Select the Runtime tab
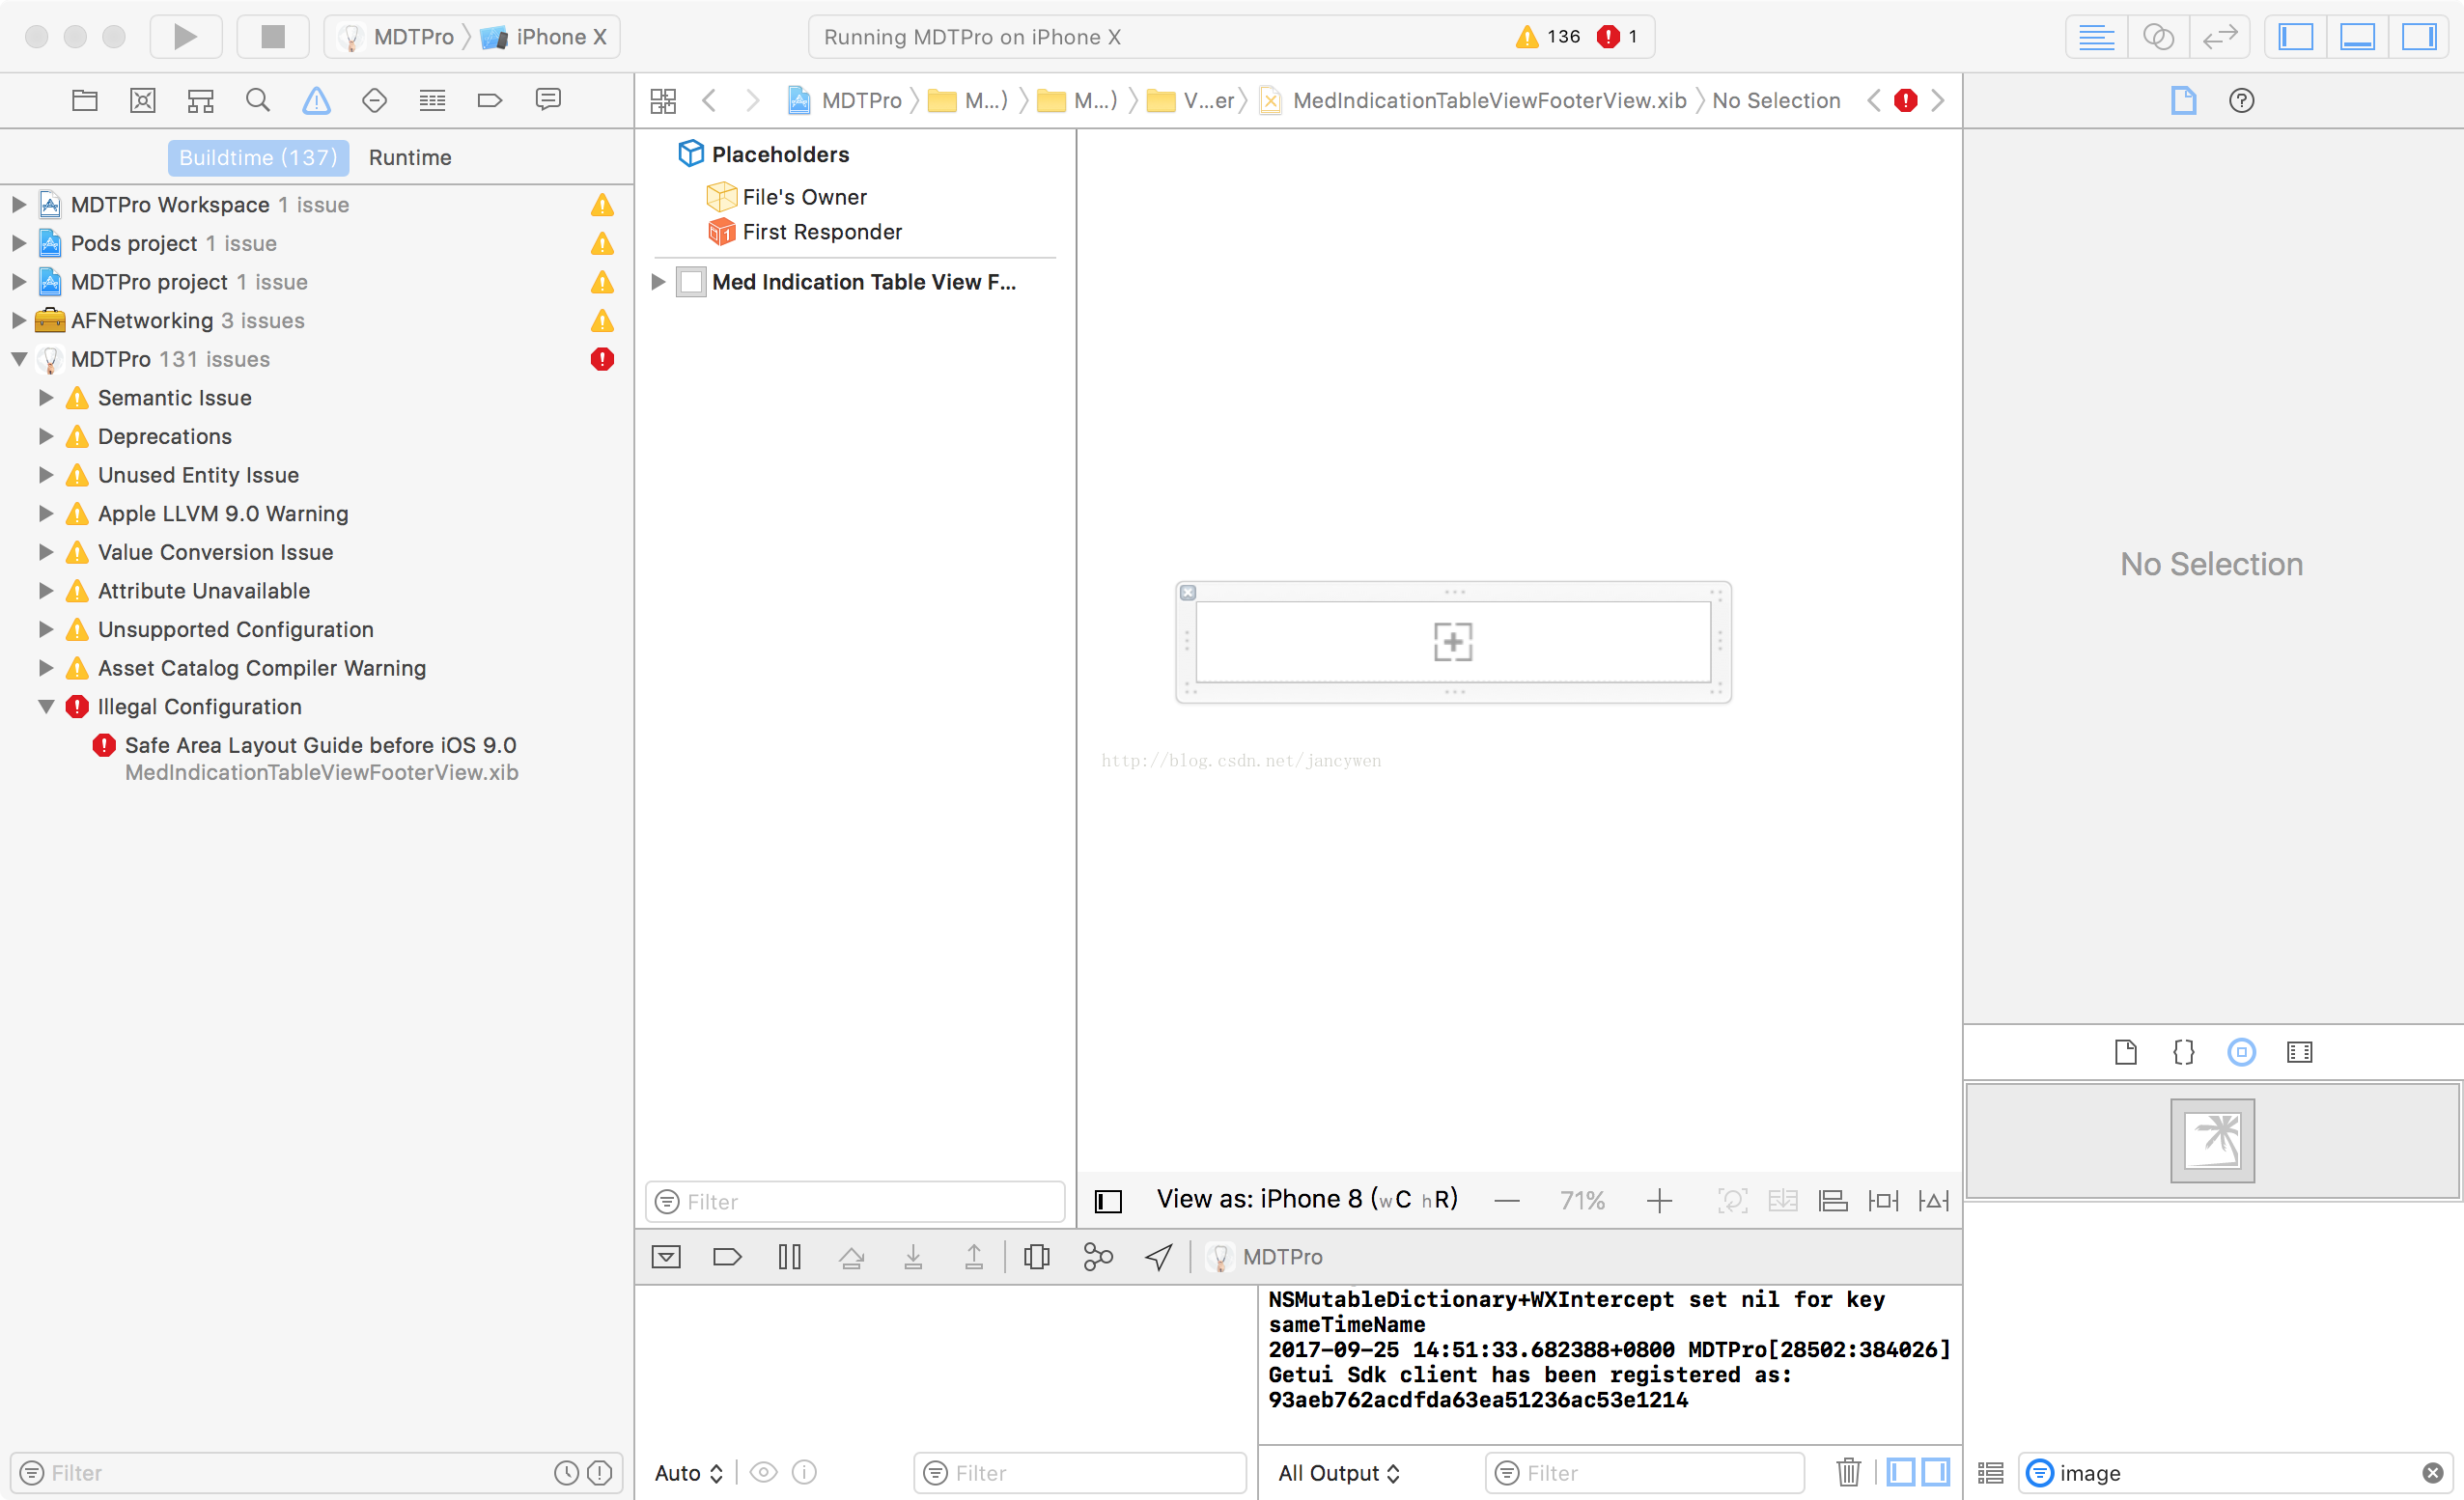Screen dimensions: 2464x1500 (410, 157)
